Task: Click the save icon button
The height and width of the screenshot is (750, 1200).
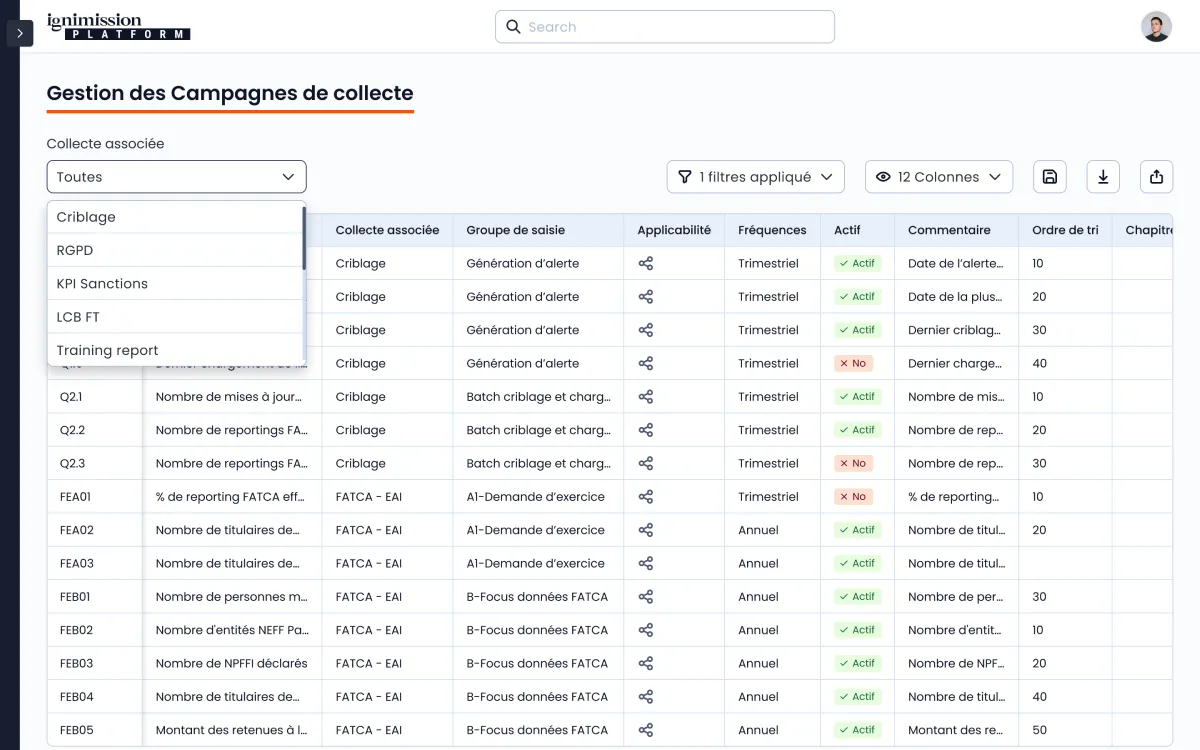Action: [x=1050, y=177]
